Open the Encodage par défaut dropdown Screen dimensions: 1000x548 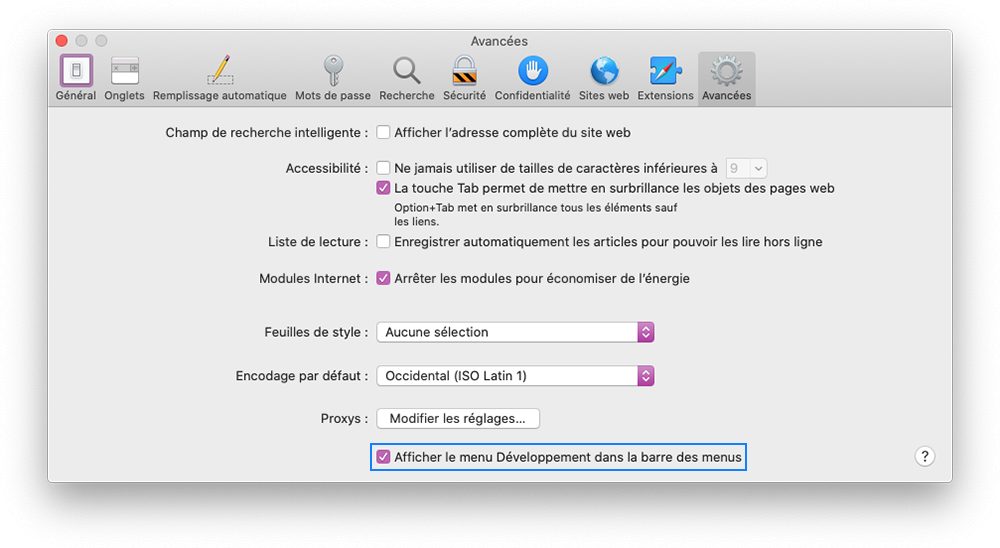point(515,376)
